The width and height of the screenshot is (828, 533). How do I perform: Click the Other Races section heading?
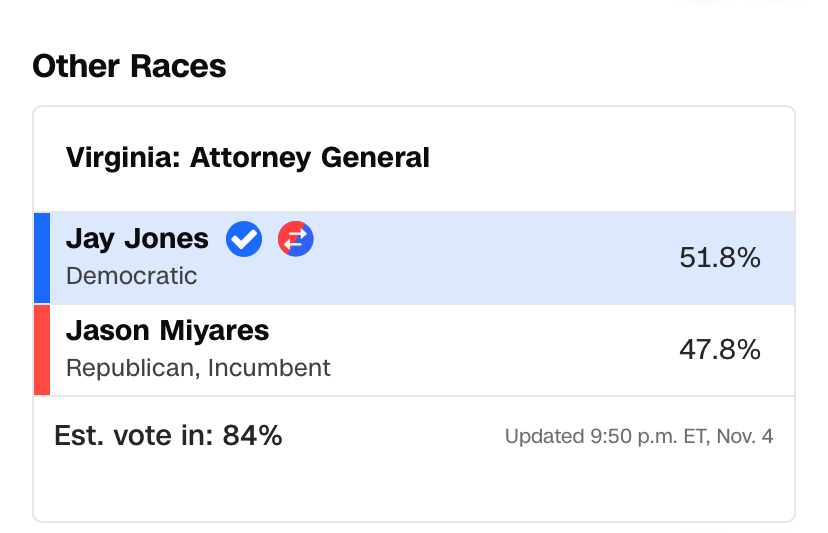click(x=129, y=67)
